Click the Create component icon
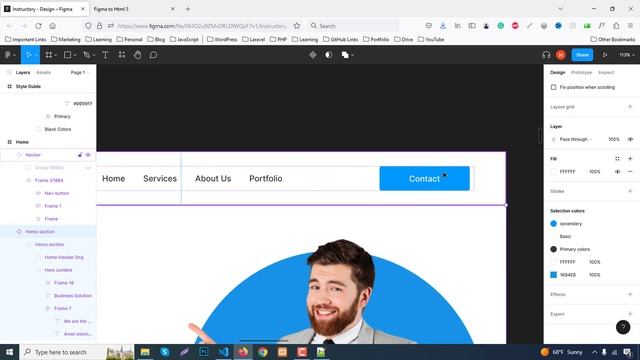Screen dimensions: 640x360 [x=313, y=55]
